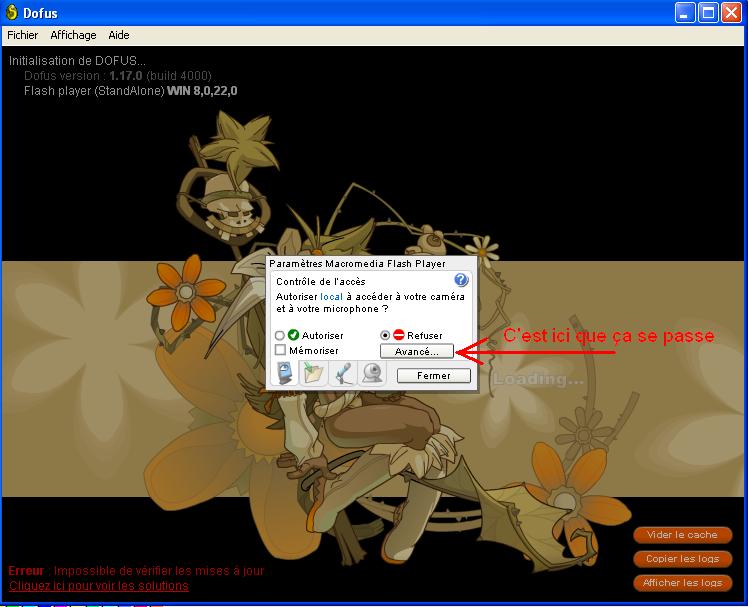The image size is (748, 607).
Task: Tick the Mémoriser checkbox
Action: 280,350
